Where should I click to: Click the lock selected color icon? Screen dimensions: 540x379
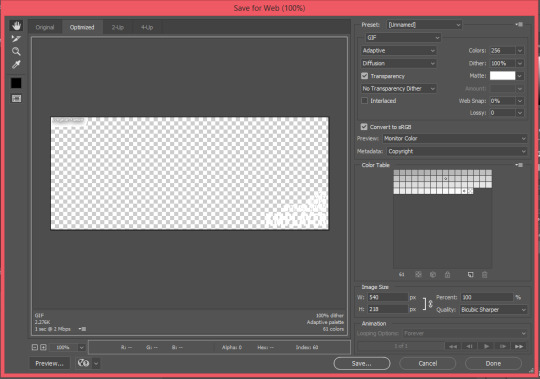click(447, 275)
